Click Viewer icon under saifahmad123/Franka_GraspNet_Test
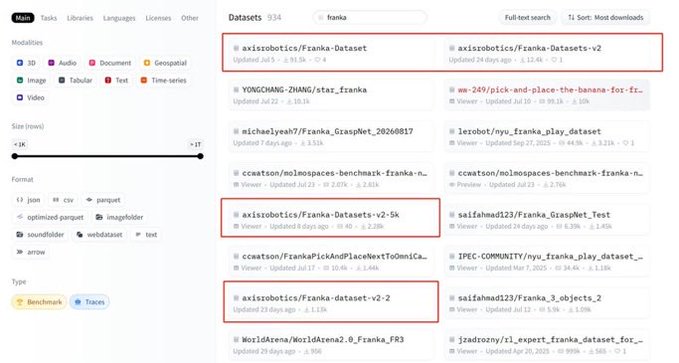Screen dimensions: 679x363 [x=452, y=226]
